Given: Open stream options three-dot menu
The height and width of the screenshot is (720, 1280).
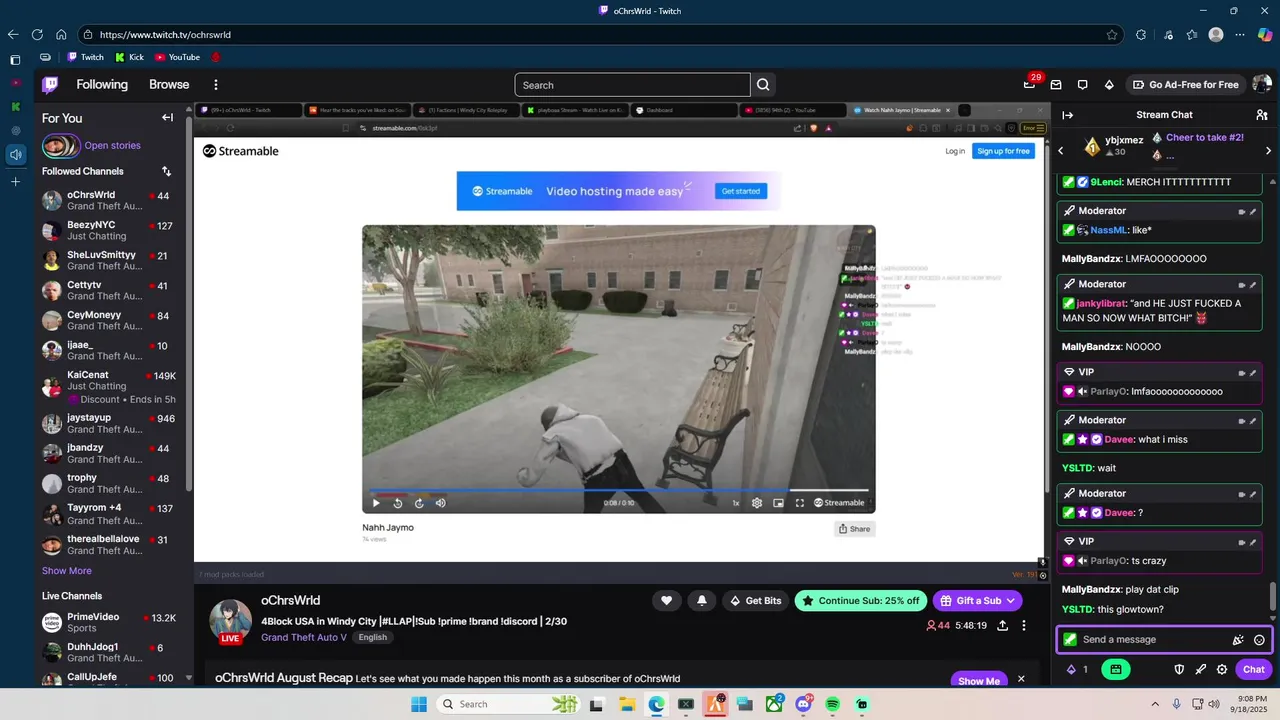Looking at the screenshot, I should [x=1023, y=625].
